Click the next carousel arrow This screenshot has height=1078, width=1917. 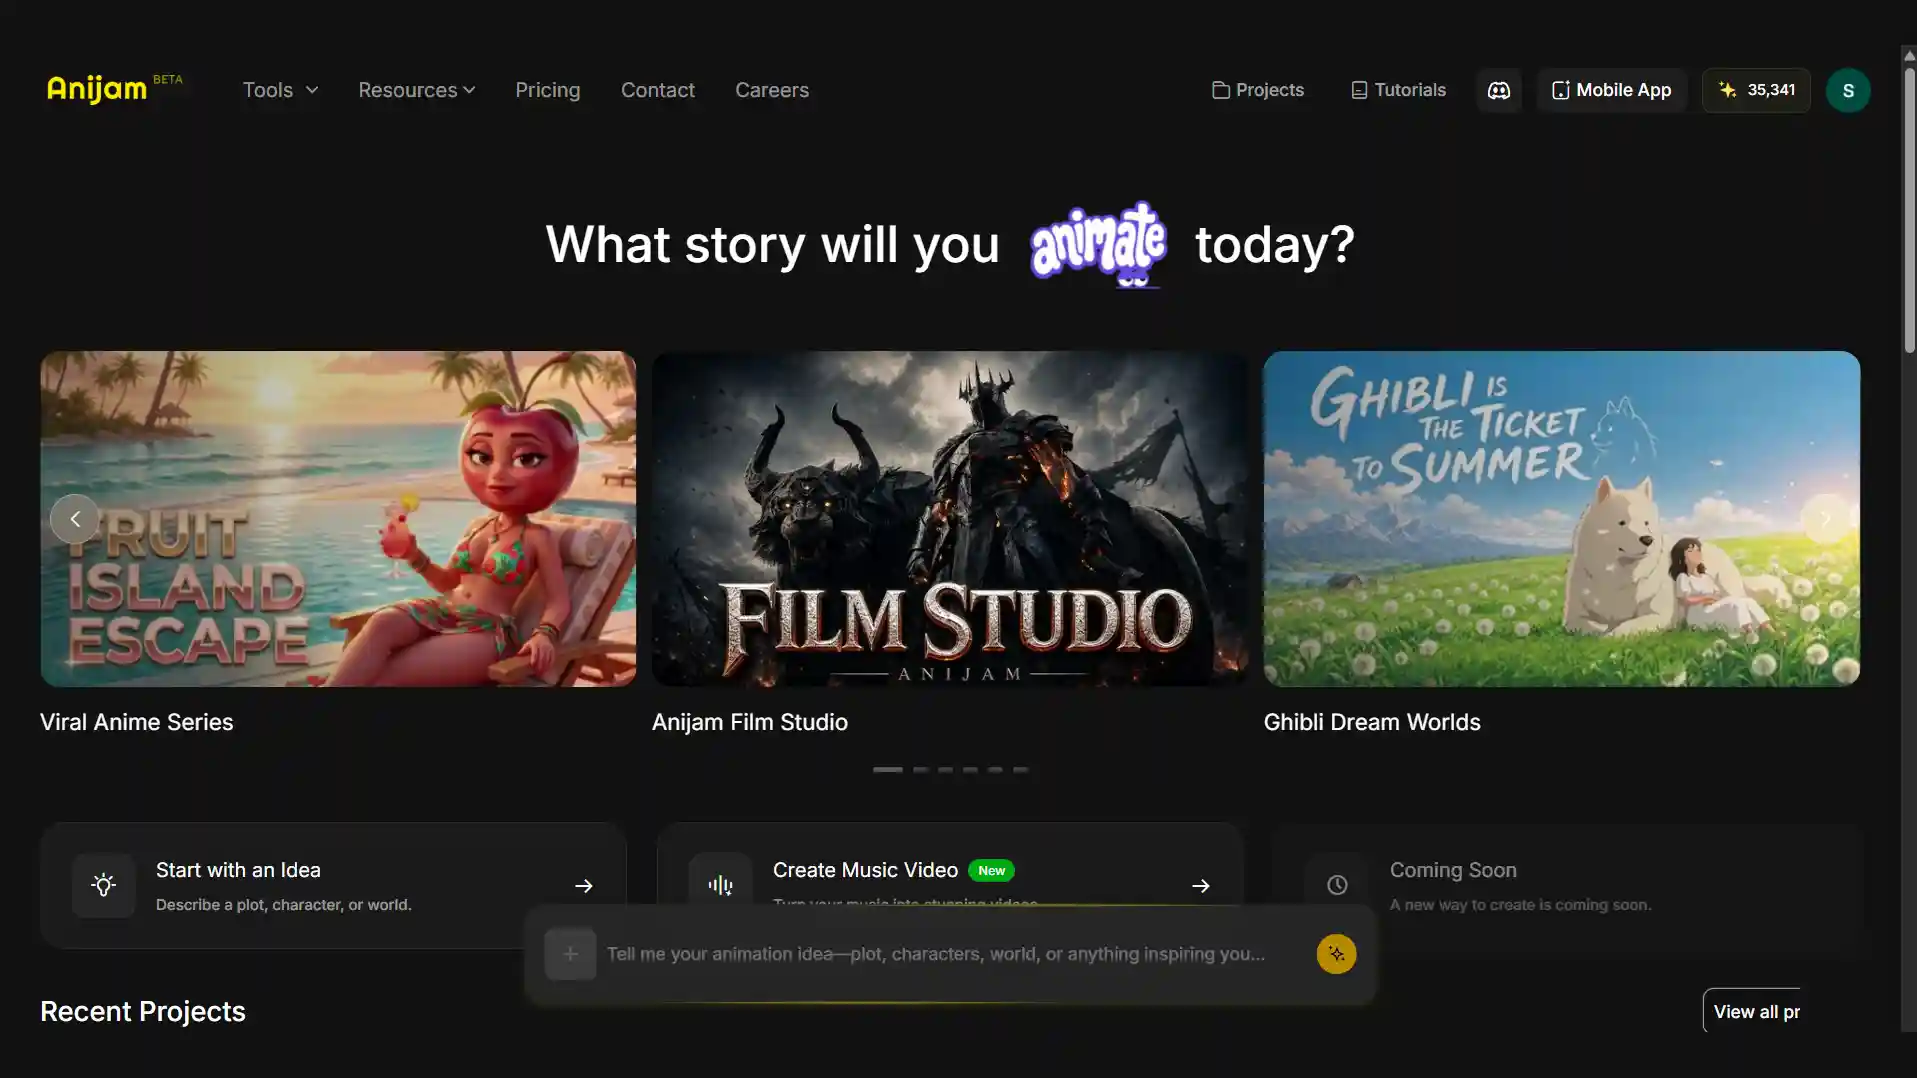click(x=1825, y=519)
